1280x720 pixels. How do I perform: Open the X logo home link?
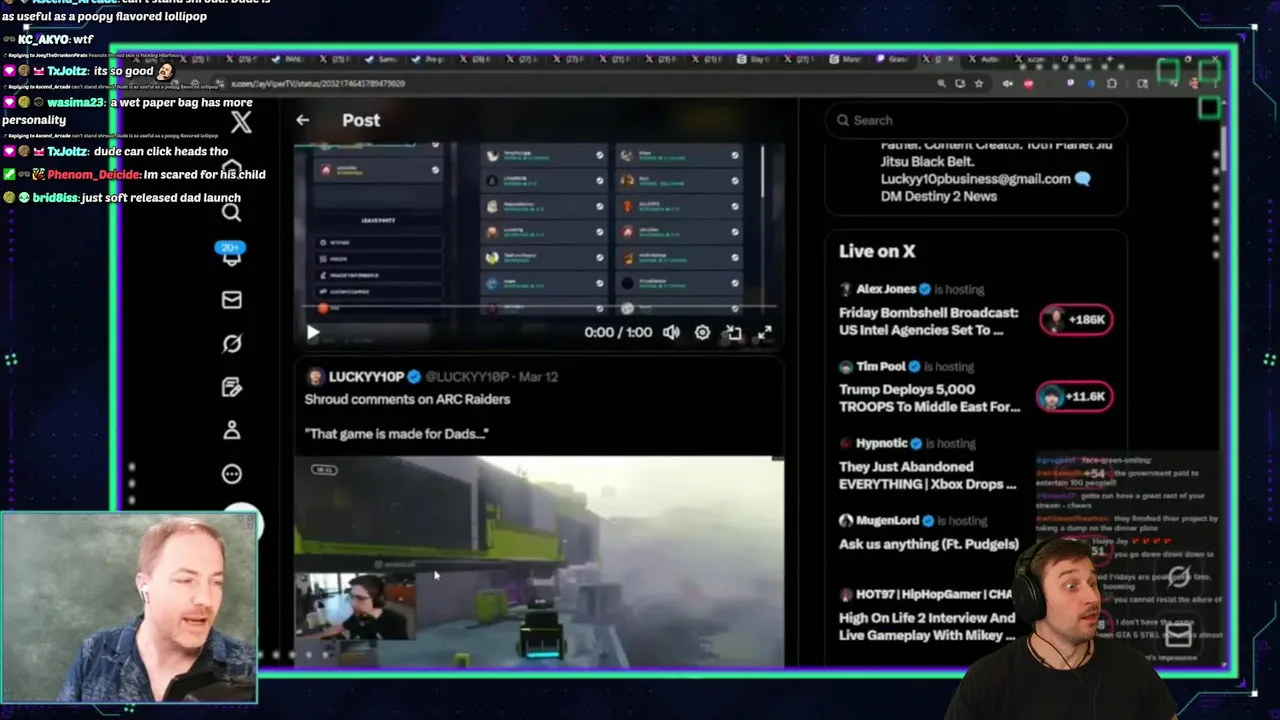point(241,123)
